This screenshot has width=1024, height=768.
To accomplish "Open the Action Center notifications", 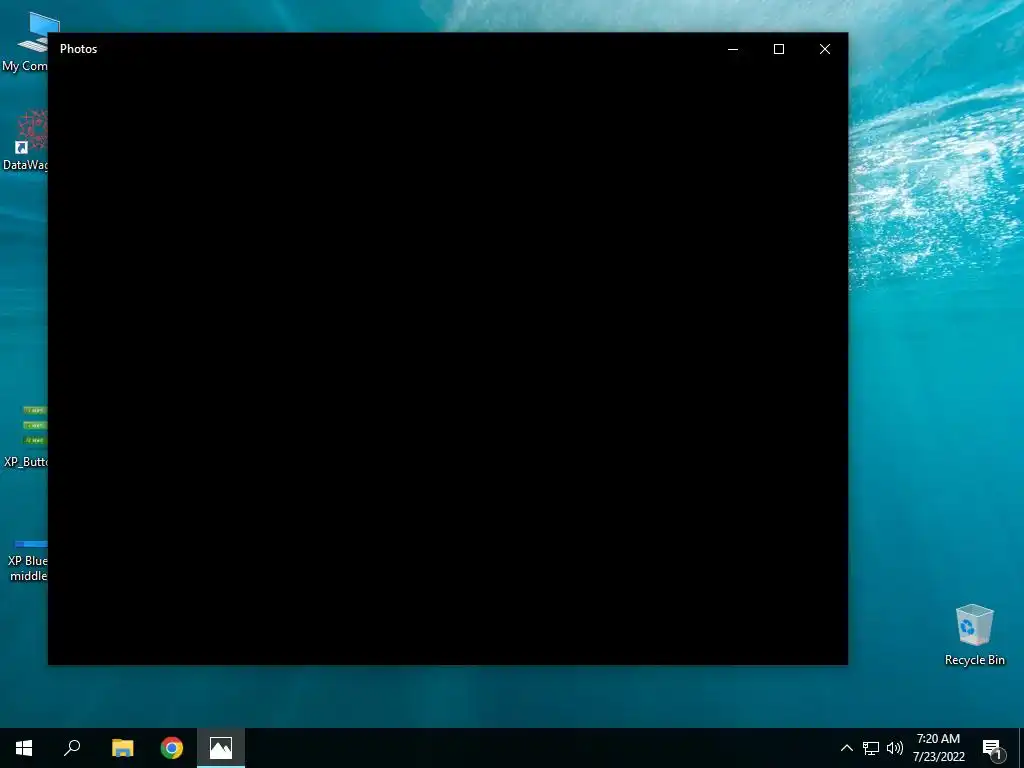I will click(x=992, y=748).
